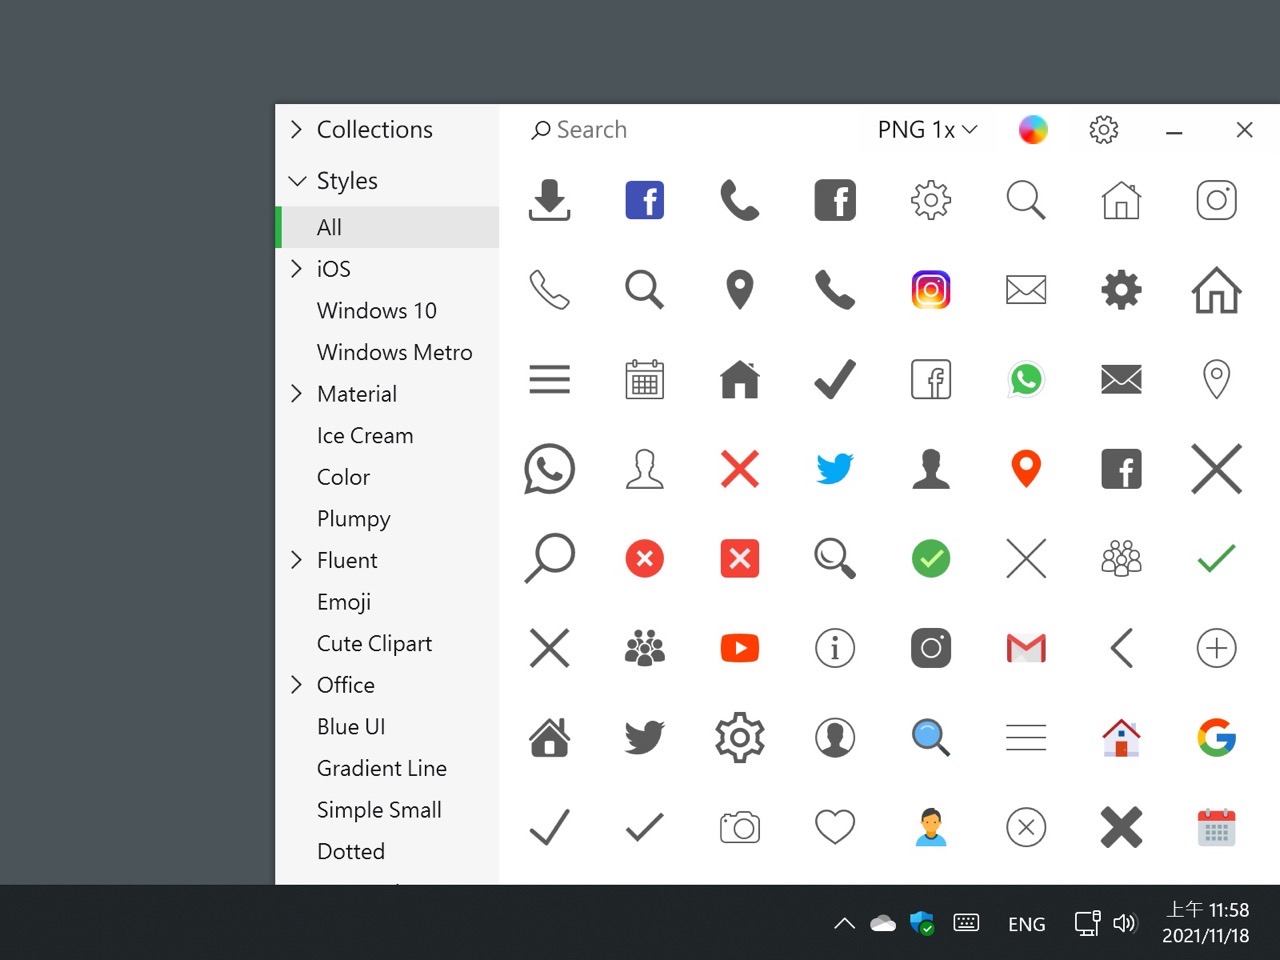Open the rainbow color picker circle

(1033, 130)
